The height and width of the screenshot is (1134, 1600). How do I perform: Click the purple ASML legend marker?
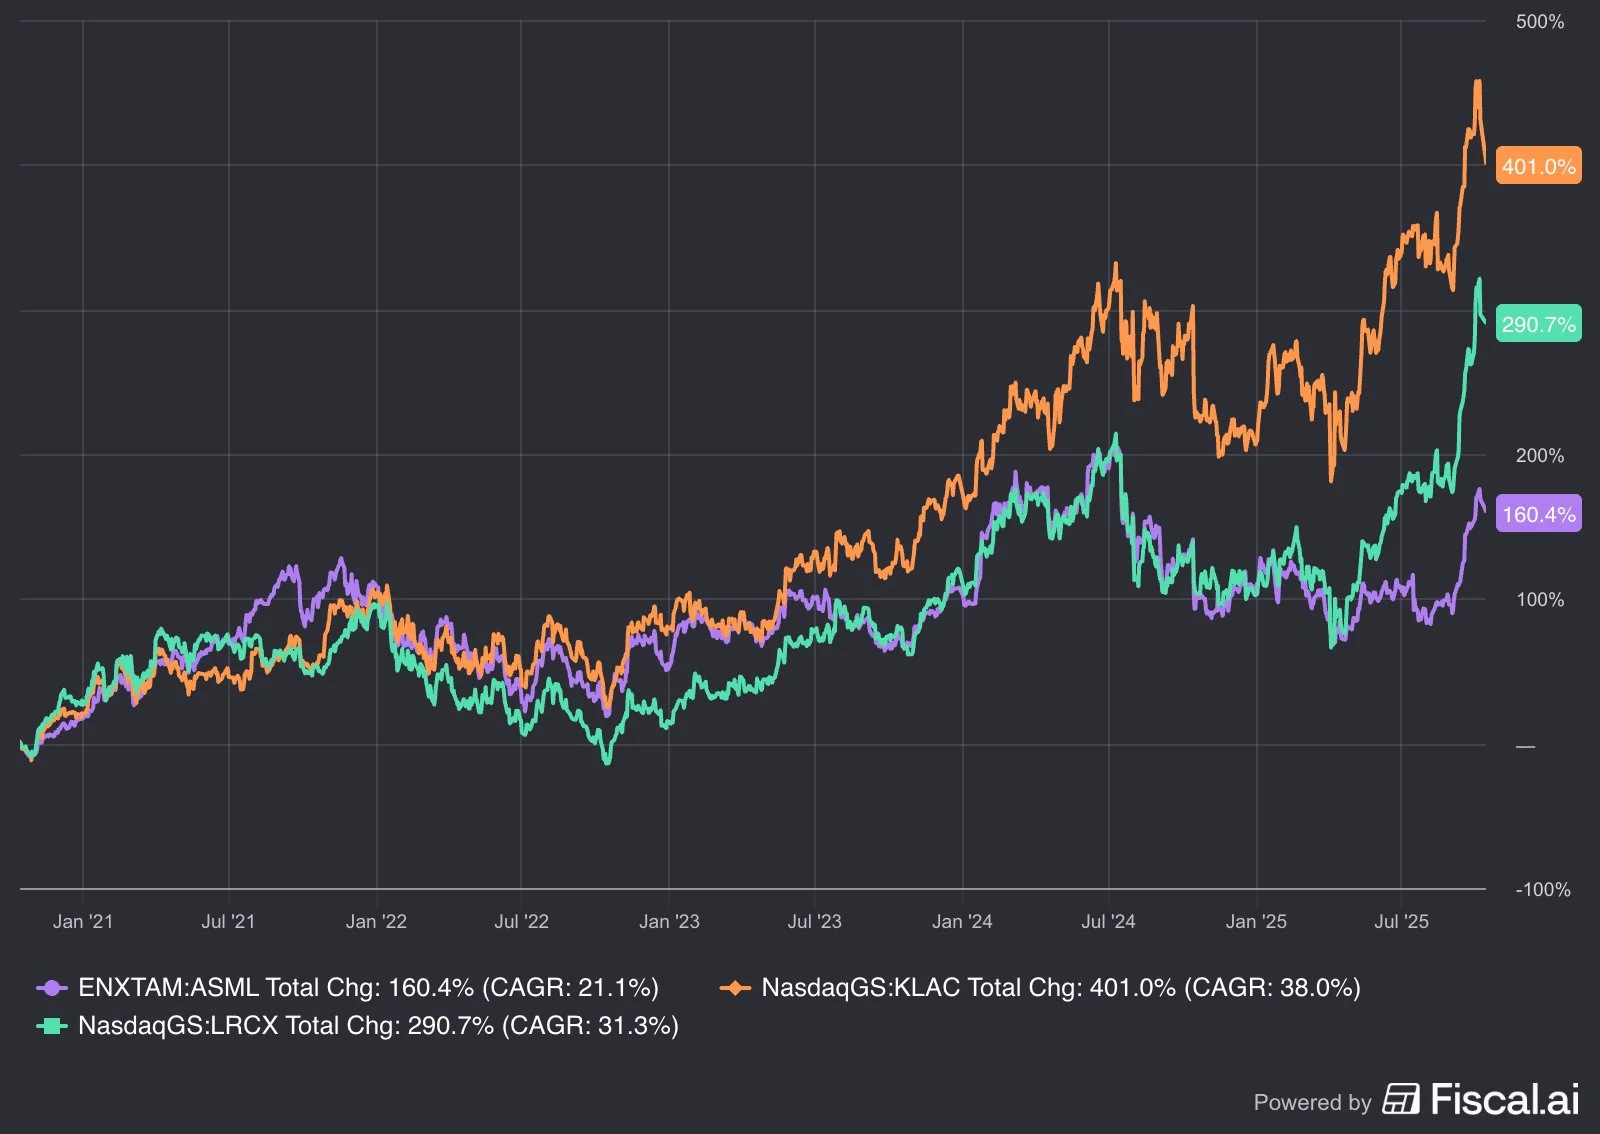52,988
